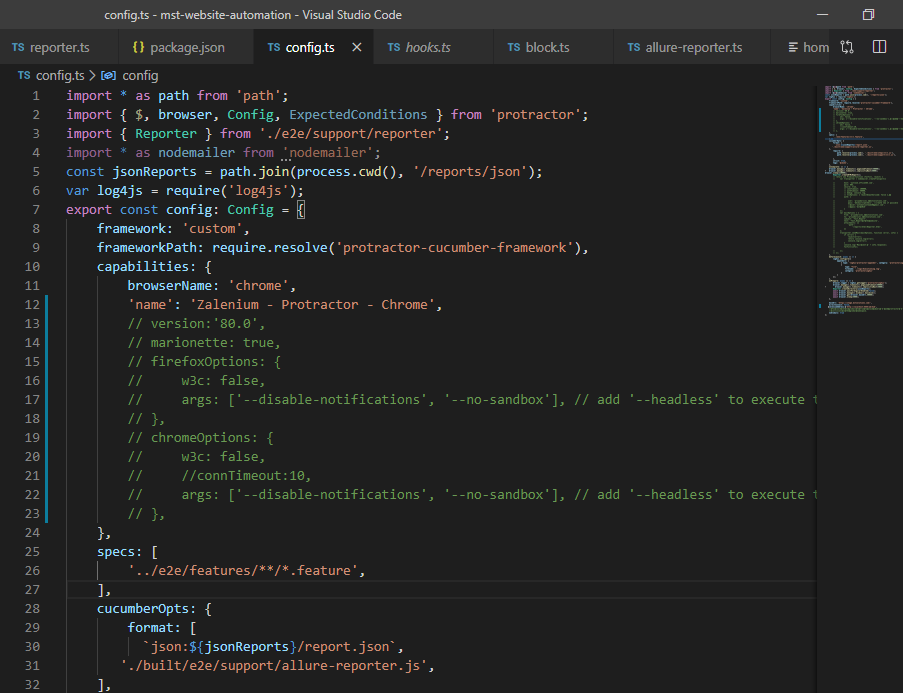Click the config.ts breadcrumb text
The image size is (903, 693).
tap(58, 75)
